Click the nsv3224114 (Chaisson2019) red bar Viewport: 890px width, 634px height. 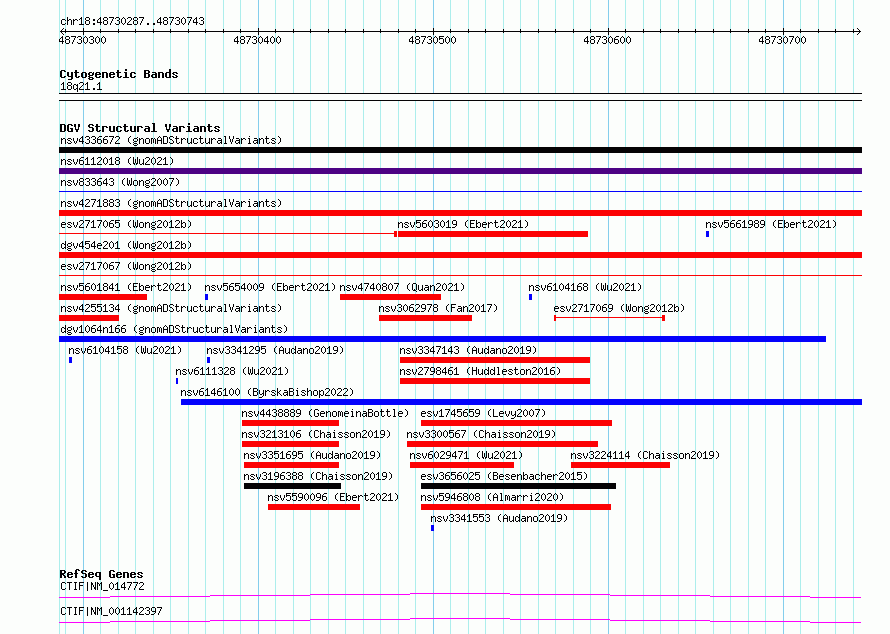point(620,465)
